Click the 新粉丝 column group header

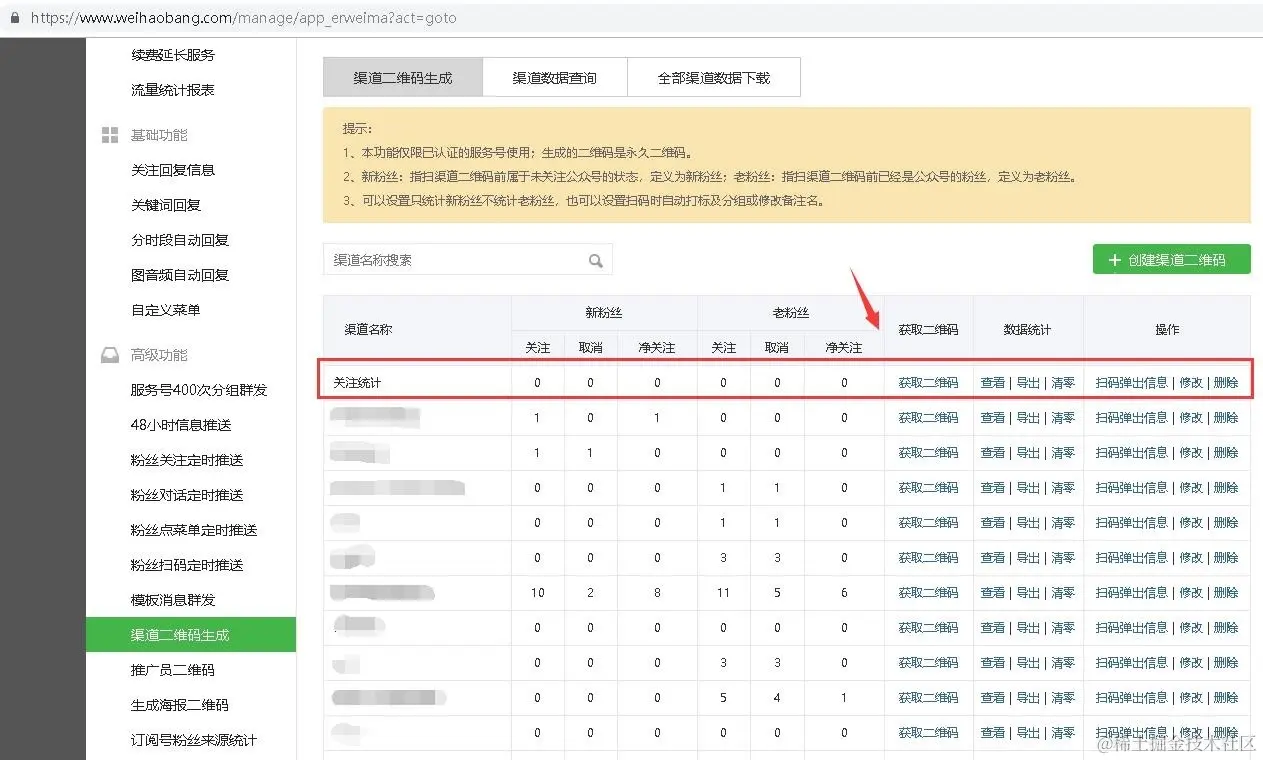(x=604, y=313)
